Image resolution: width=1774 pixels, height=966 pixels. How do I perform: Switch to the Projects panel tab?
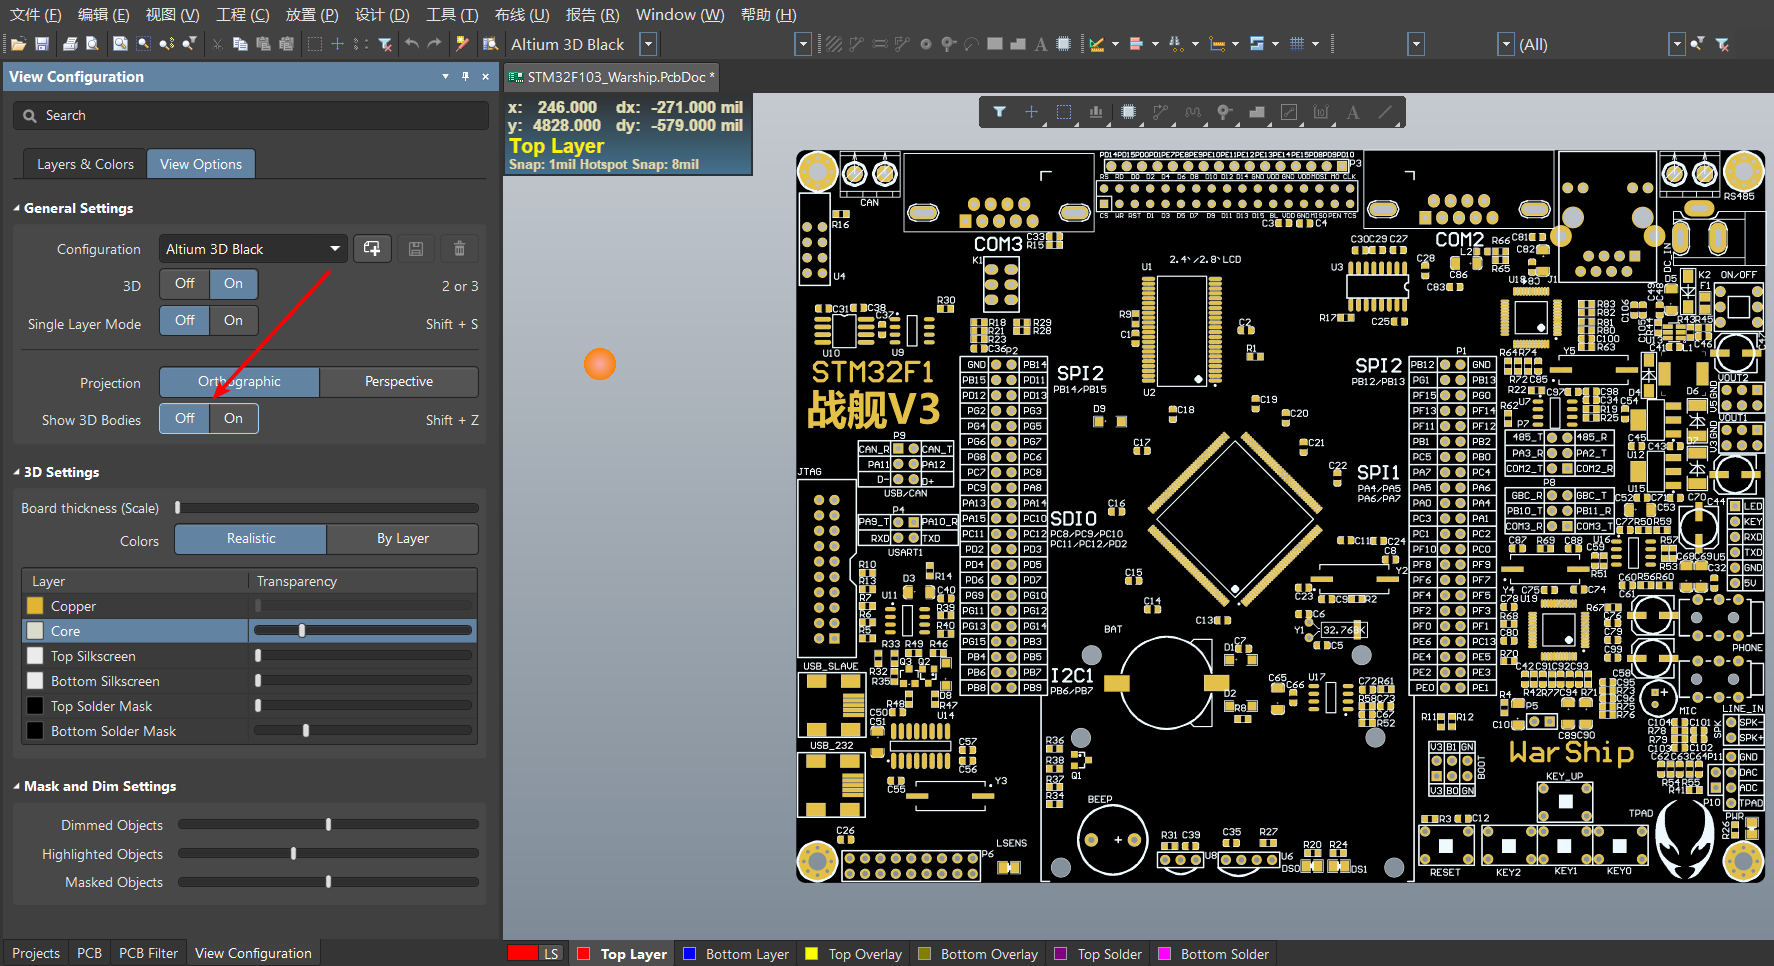tap(36, 954)
